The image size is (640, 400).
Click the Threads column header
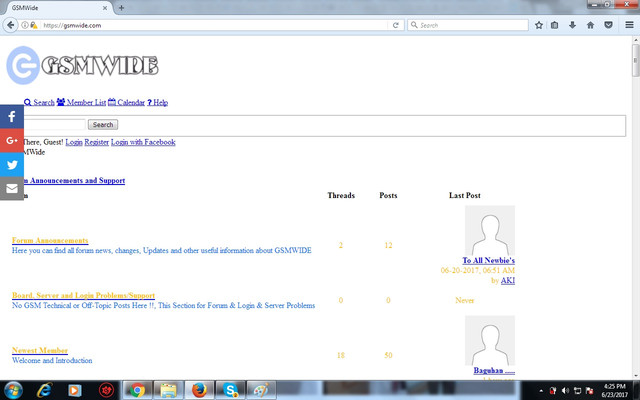pyautogui.click(x=341, y=196)
